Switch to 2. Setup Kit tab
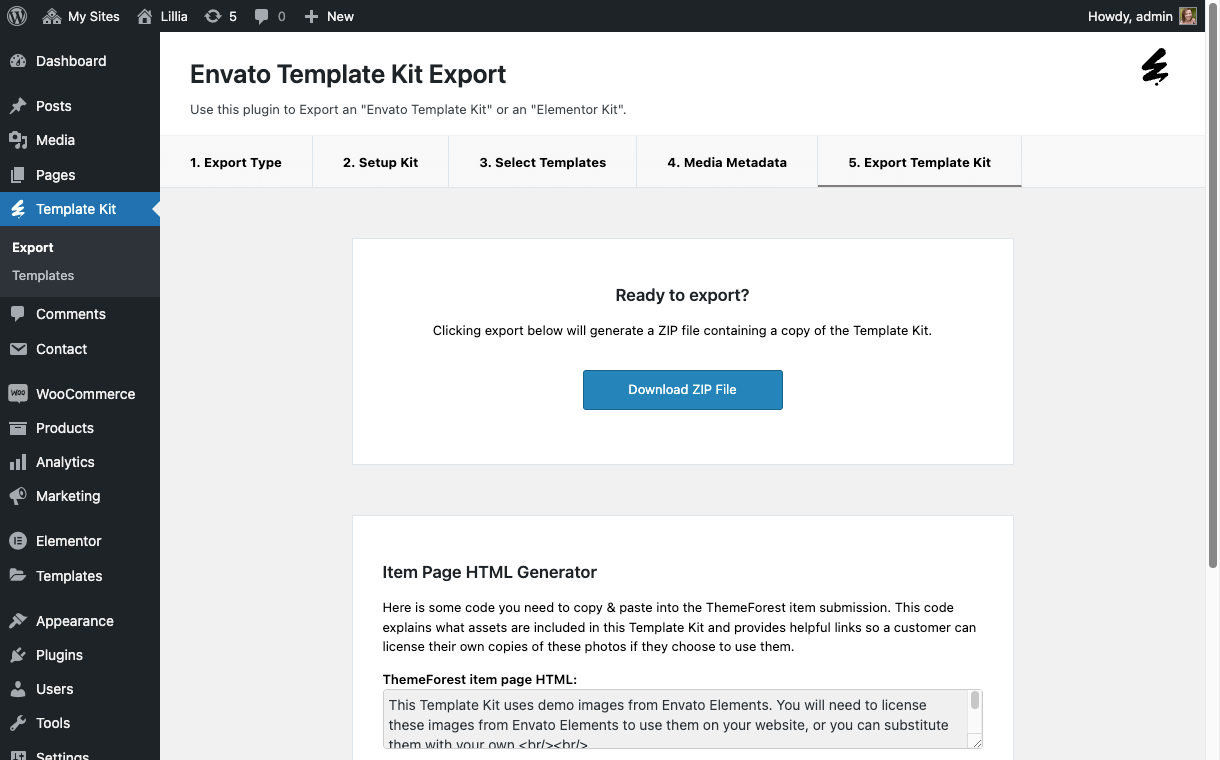Viewport: 1220px width, 760px height. coord(381,162)
